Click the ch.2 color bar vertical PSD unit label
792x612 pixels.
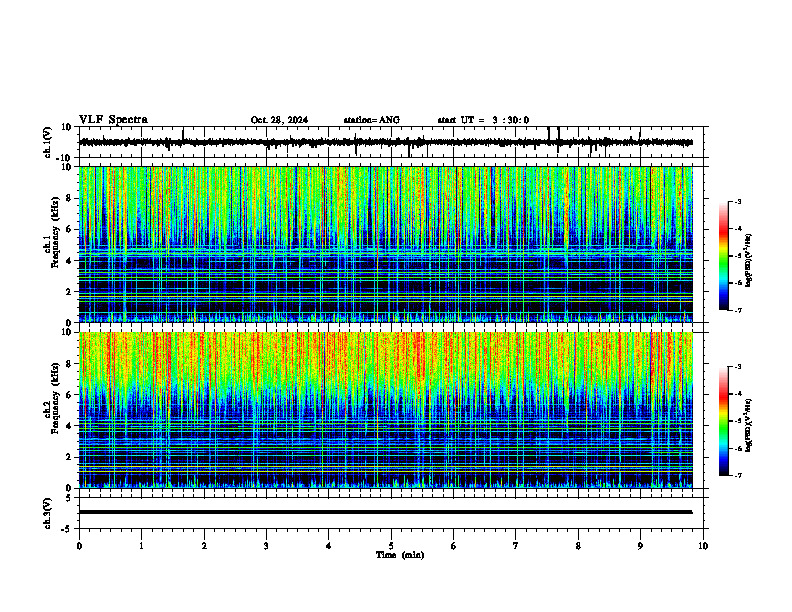pyautogui.click(x=749, y=425)
